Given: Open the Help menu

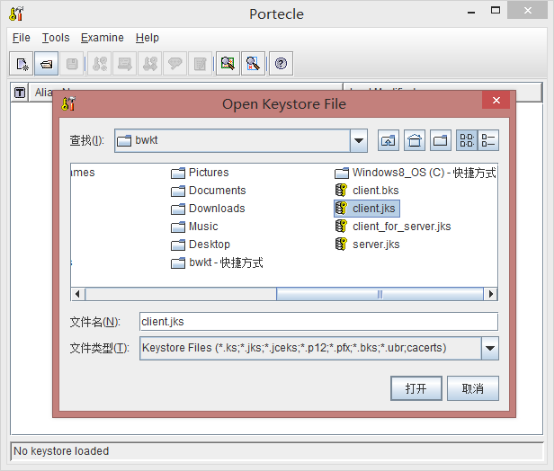Looking at the screenshot, I should coord(147,37).
